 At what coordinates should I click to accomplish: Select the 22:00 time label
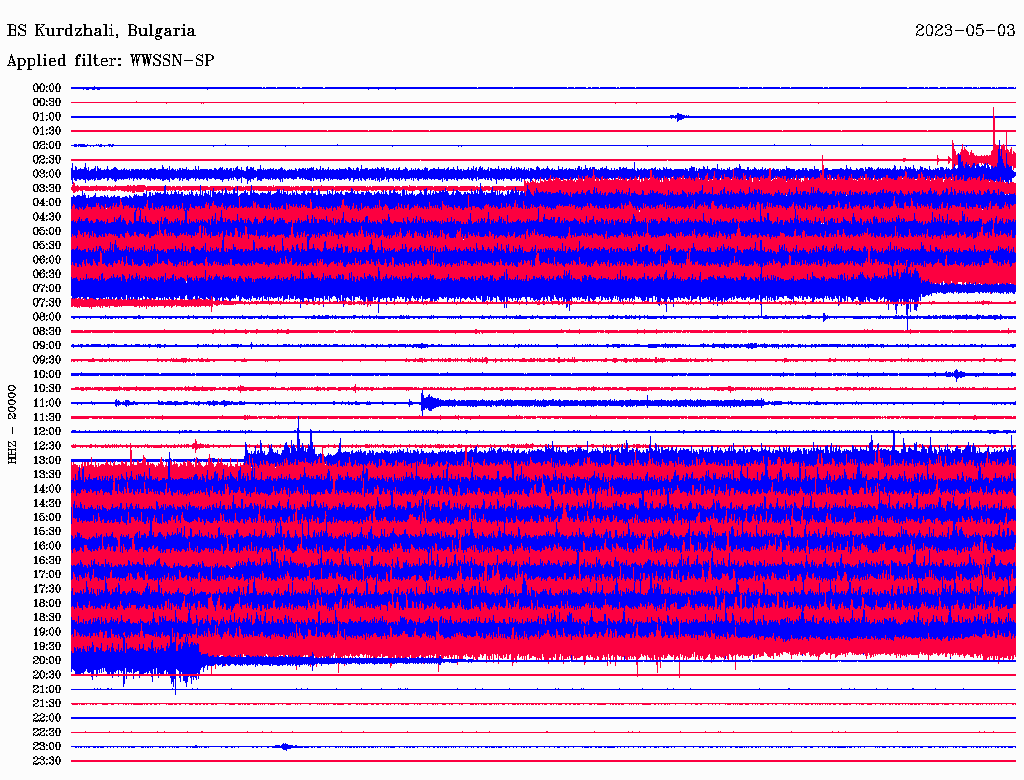pos(47,717)
